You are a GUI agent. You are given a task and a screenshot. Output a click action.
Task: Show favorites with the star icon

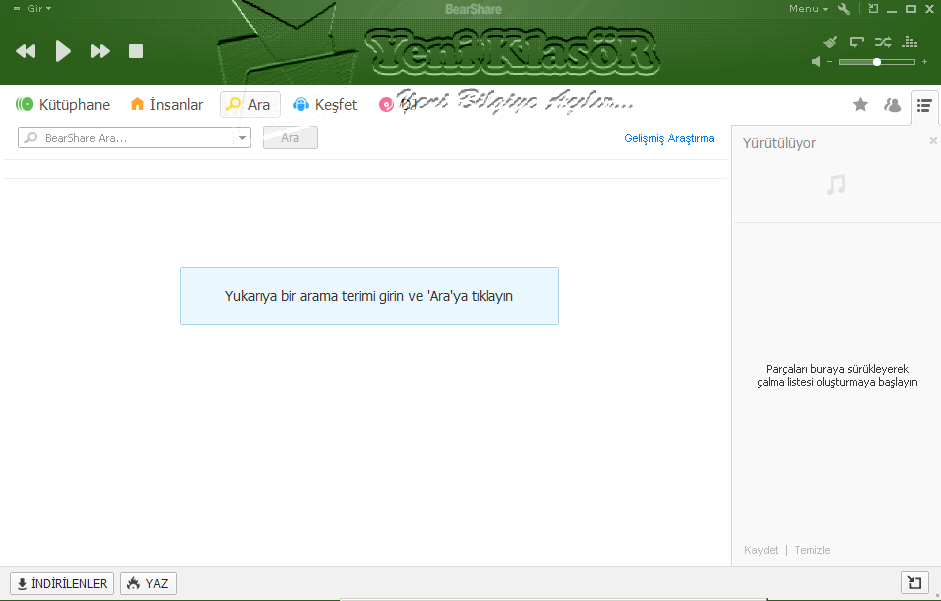click(860, 105)
